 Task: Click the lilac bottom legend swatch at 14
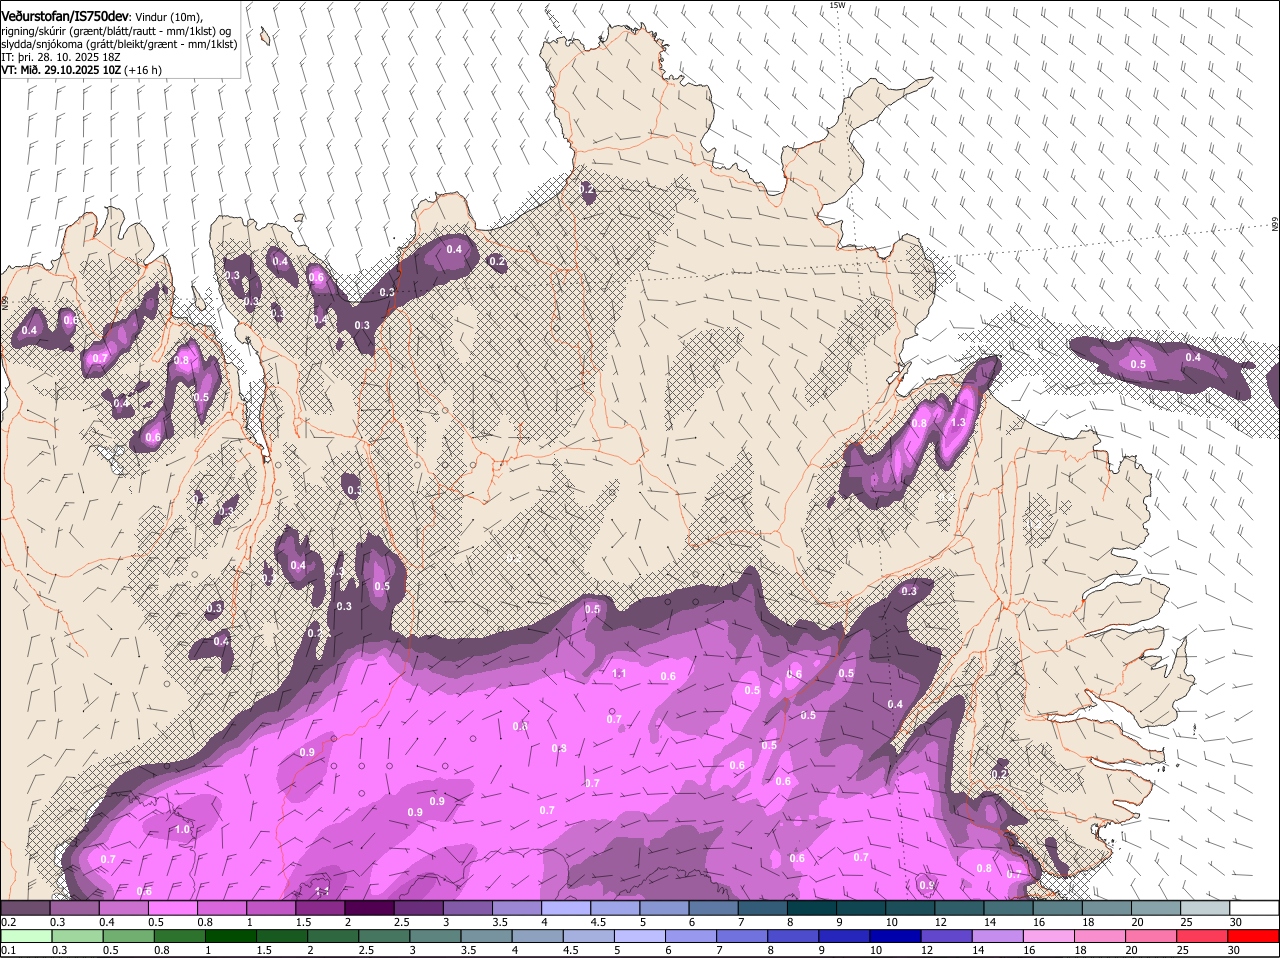coord(998,936)
